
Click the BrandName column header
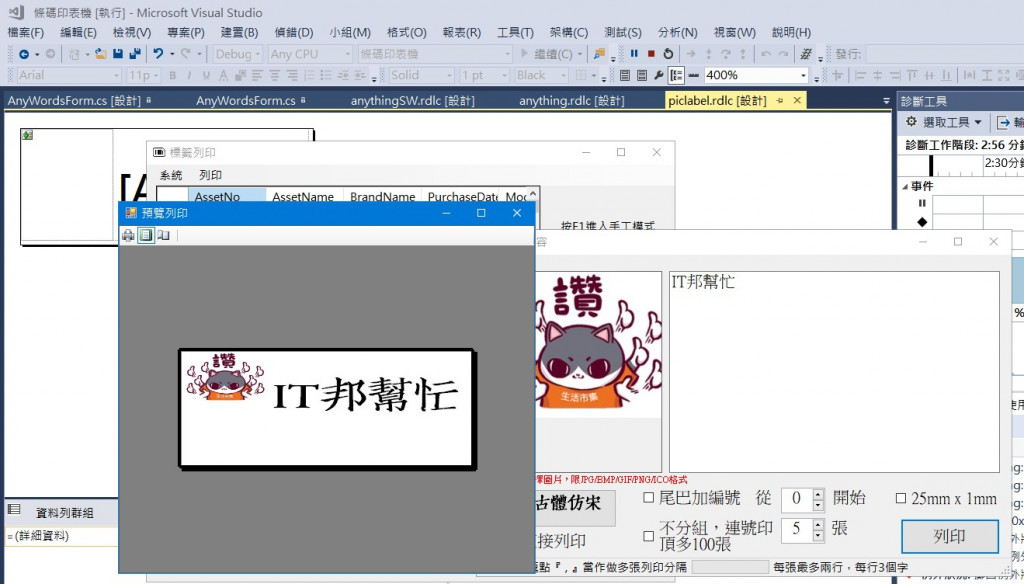coord(383,197)
